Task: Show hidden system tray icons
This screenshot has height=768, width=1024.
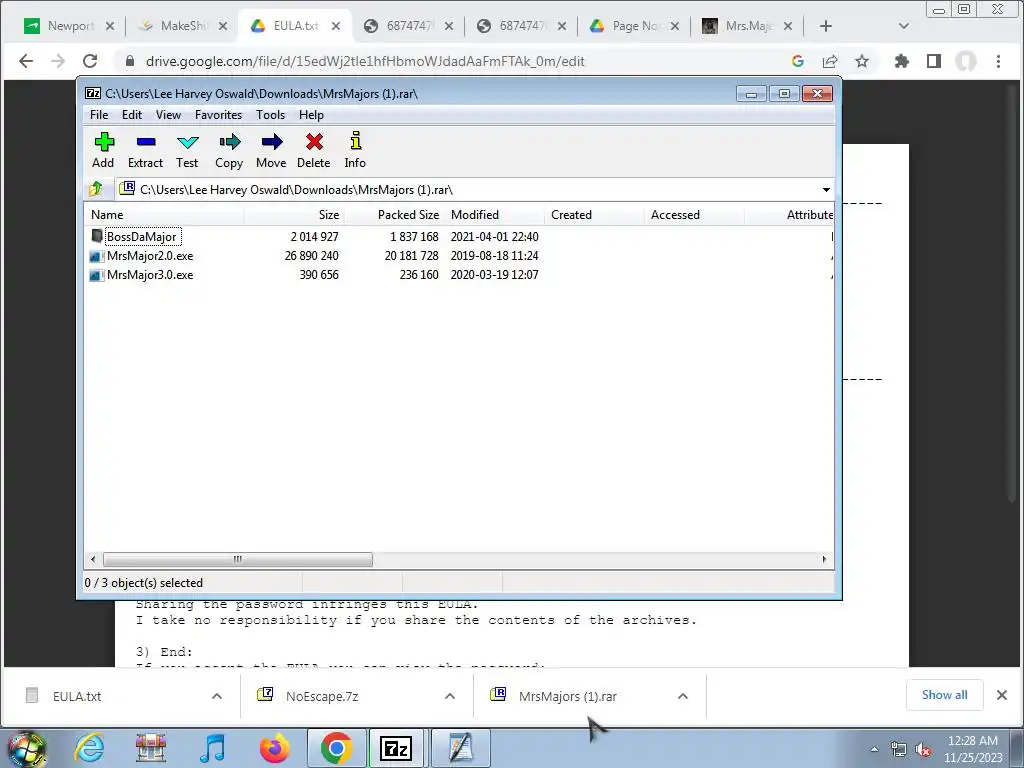Action: tap(874, 750)
